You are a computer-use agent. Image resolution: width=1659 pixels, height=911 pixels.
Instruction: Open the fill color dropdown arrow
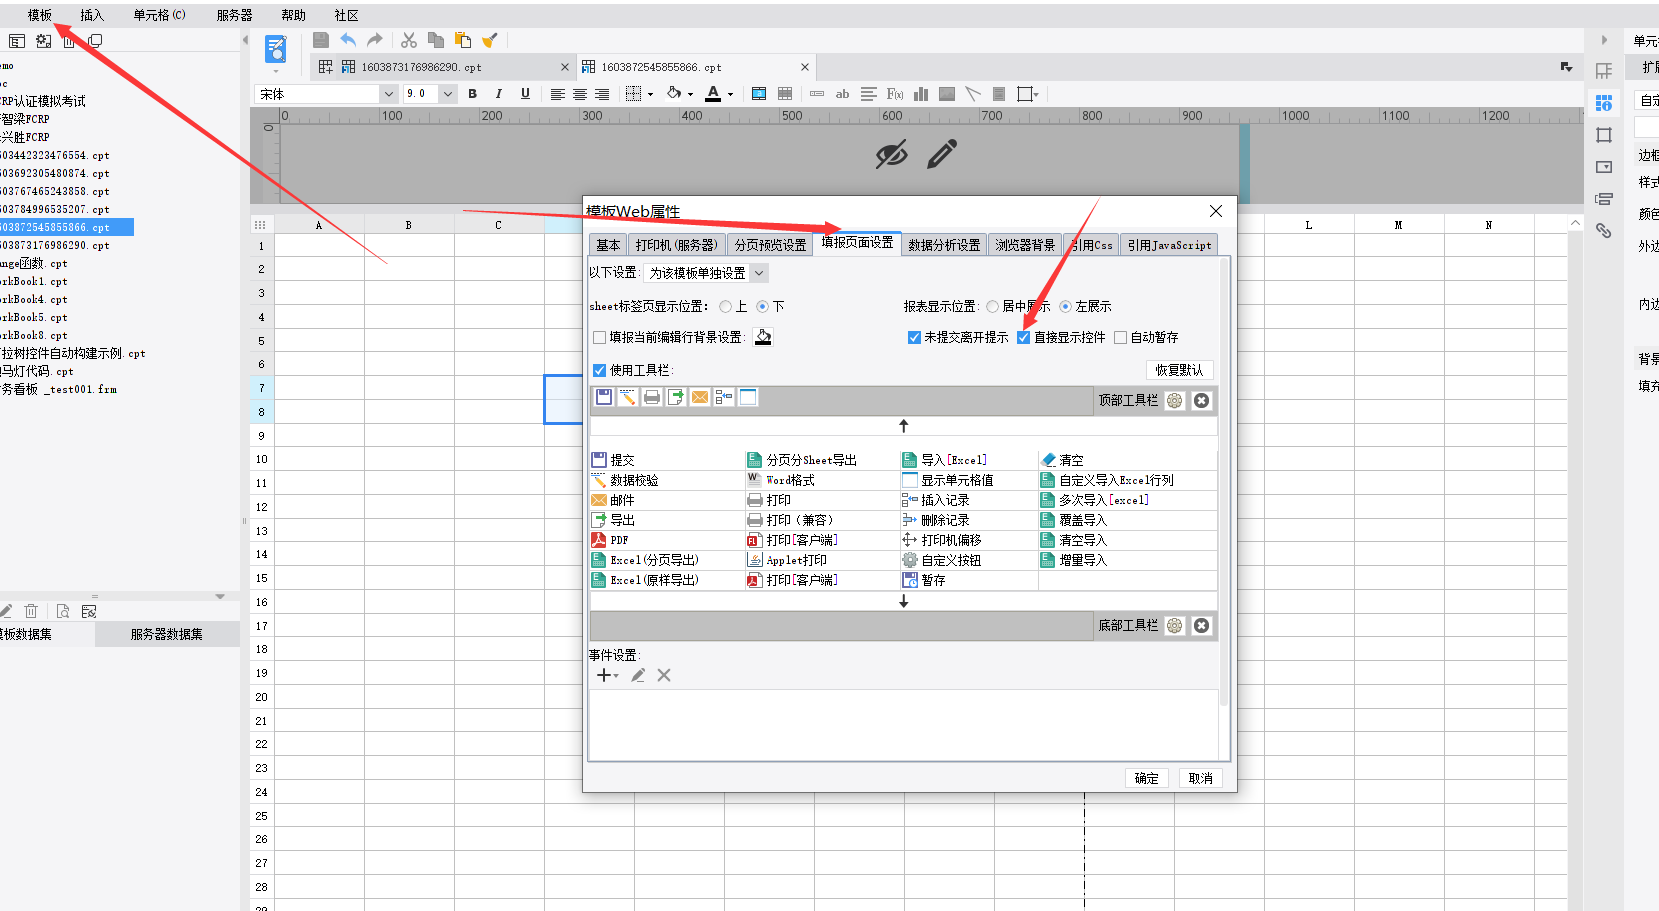(x=691, y=95)
